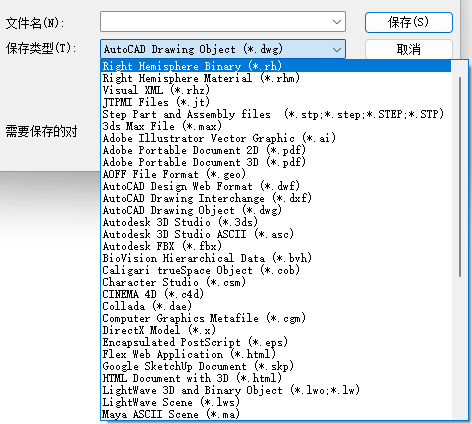The width and height of the screenshot is (472, 424).
Task: Choose Computer Graphics Metafile (*.cgm)
Action: point(277,318)
